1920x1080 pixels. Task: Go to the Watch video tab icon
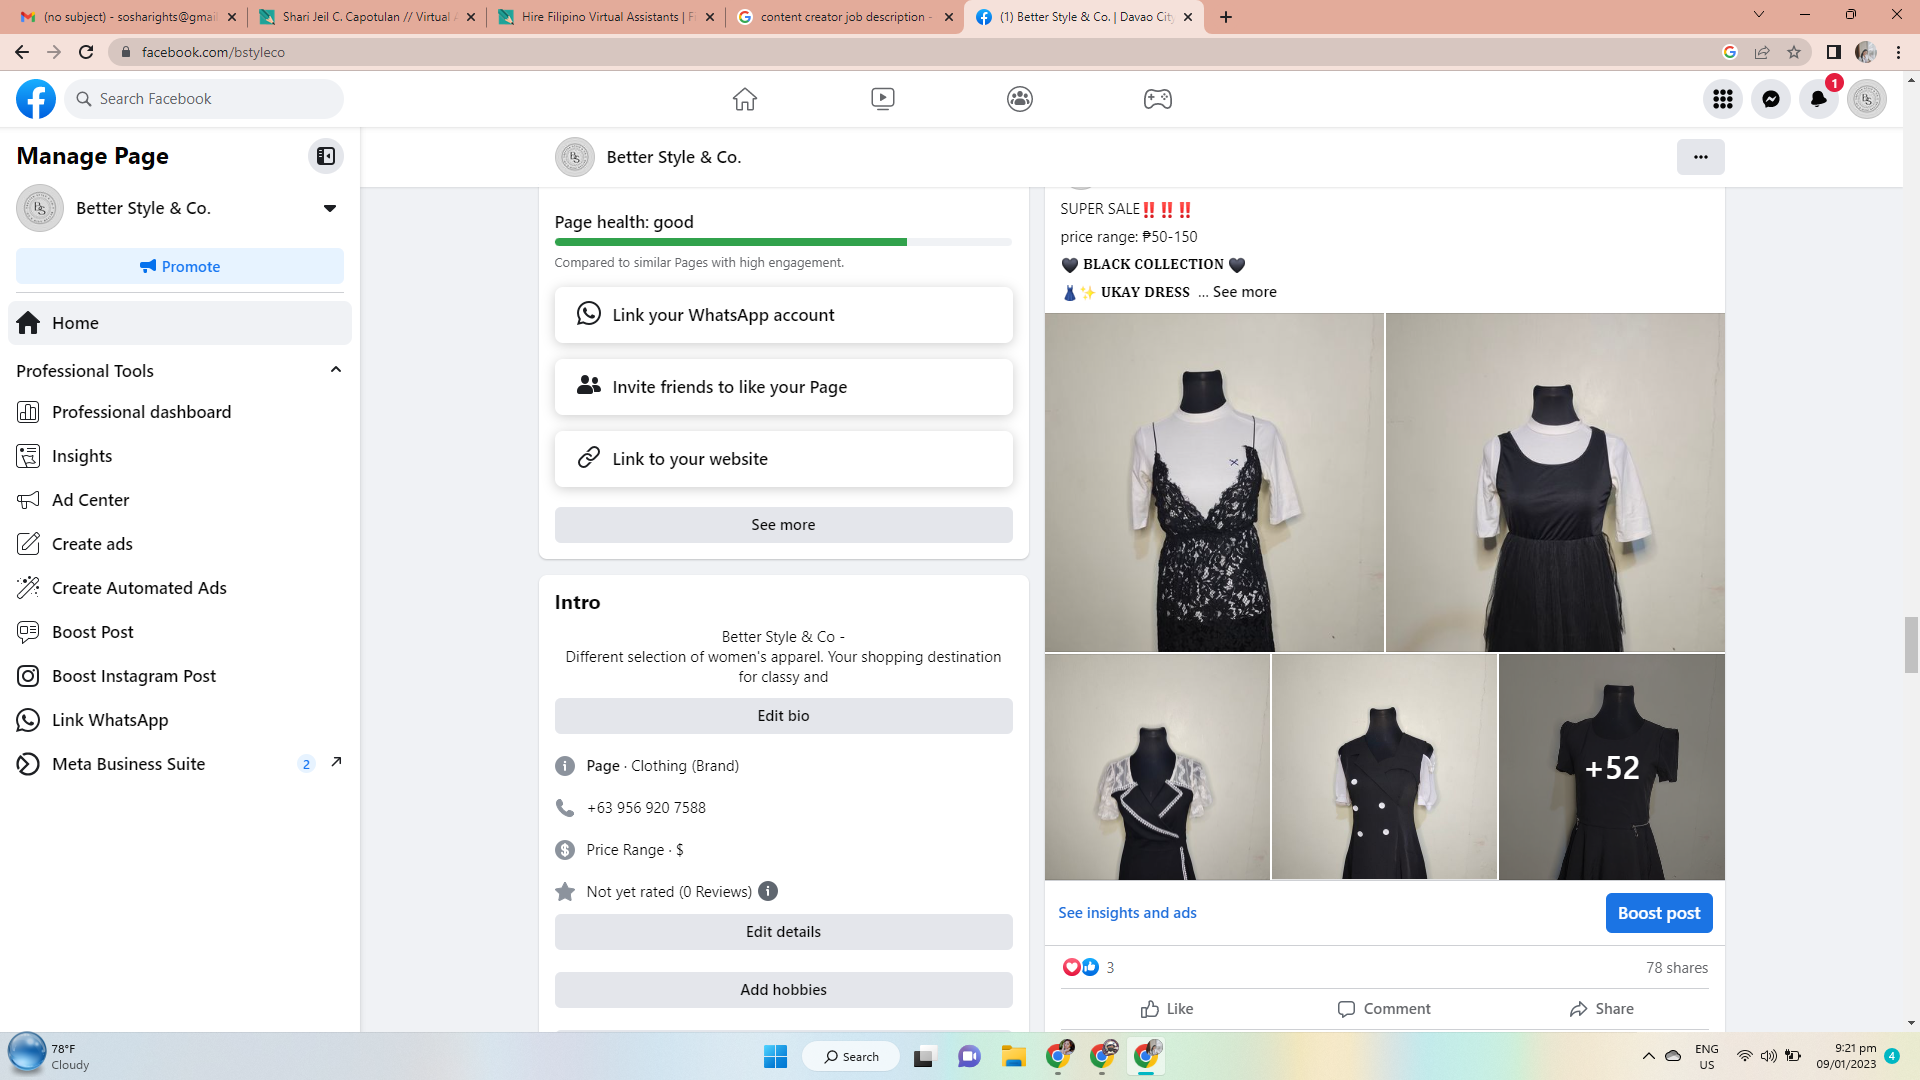click(x=882, y=99)
